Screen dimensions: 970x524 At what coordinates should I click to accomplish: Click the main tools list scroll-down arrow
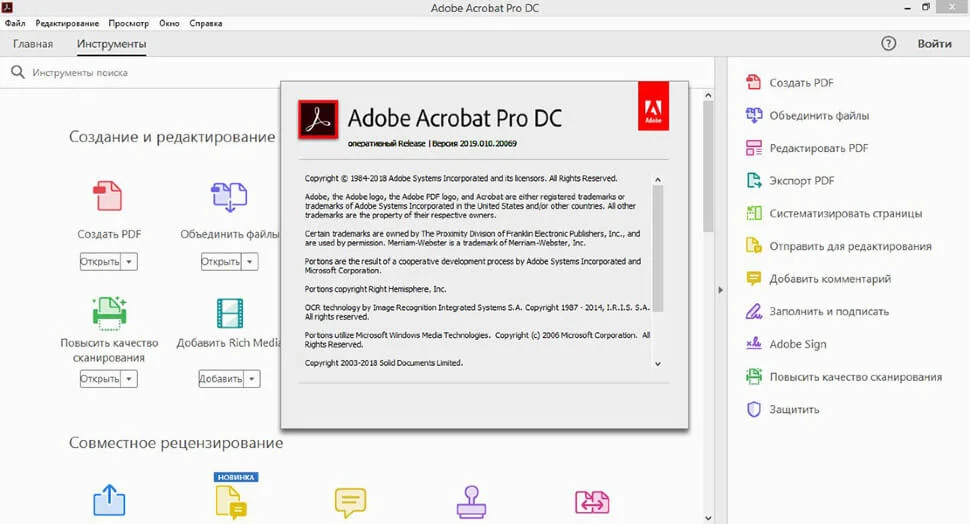tap(708, 518)
